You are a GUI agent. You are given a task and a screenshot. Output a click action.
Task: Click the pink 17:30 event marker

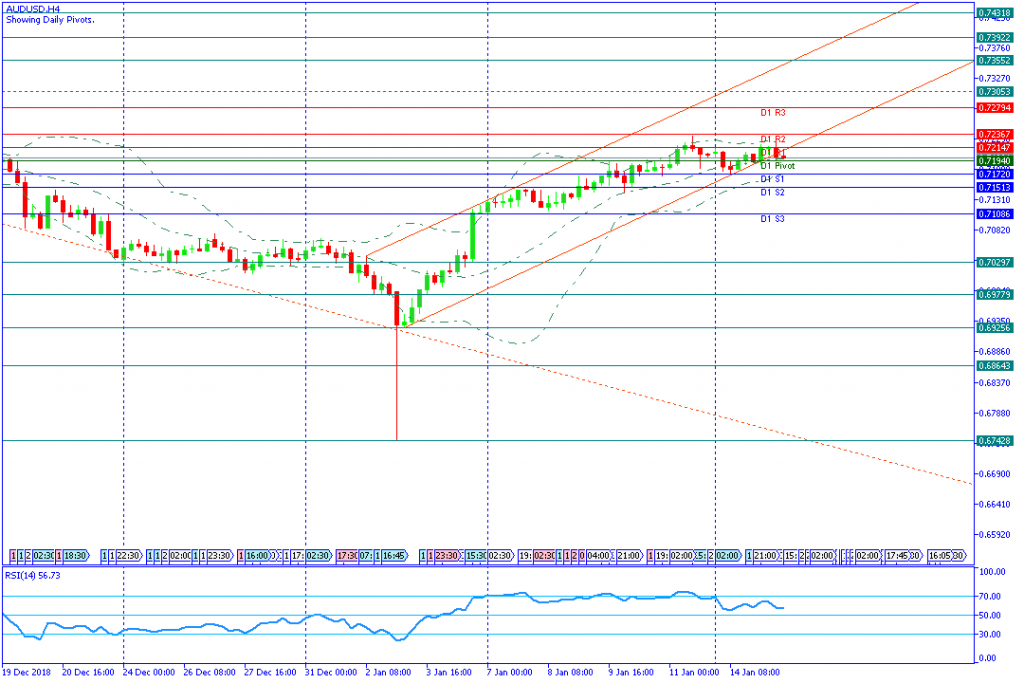(346, 553)
